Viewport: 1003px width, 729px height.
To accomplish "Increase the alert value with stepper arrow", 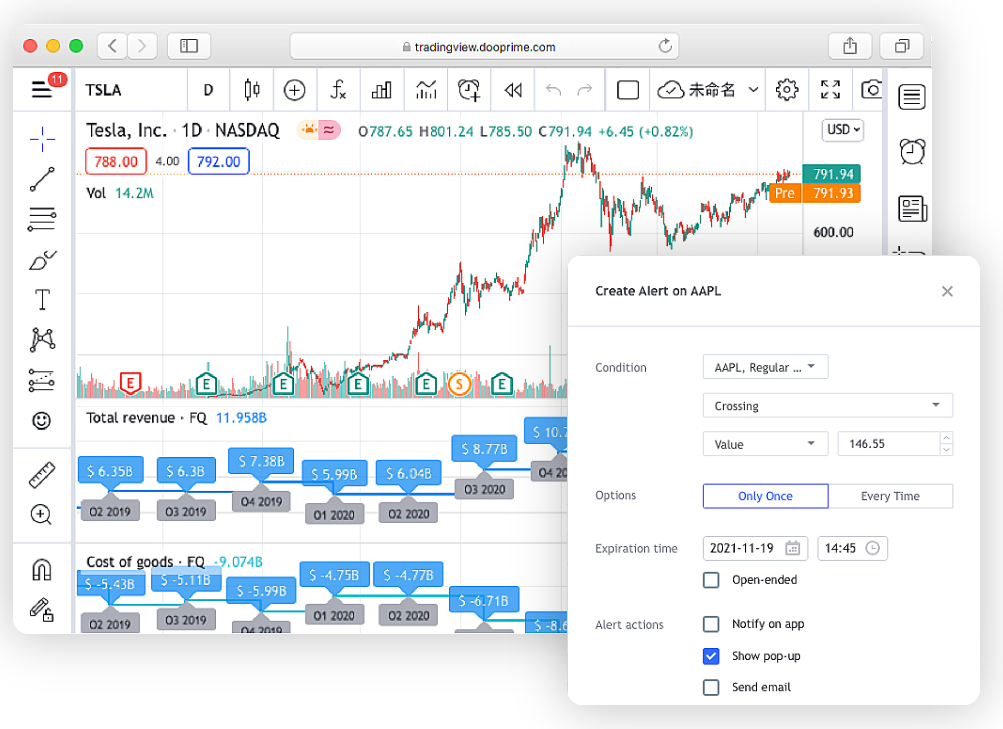I will click(x=947, y=438).
